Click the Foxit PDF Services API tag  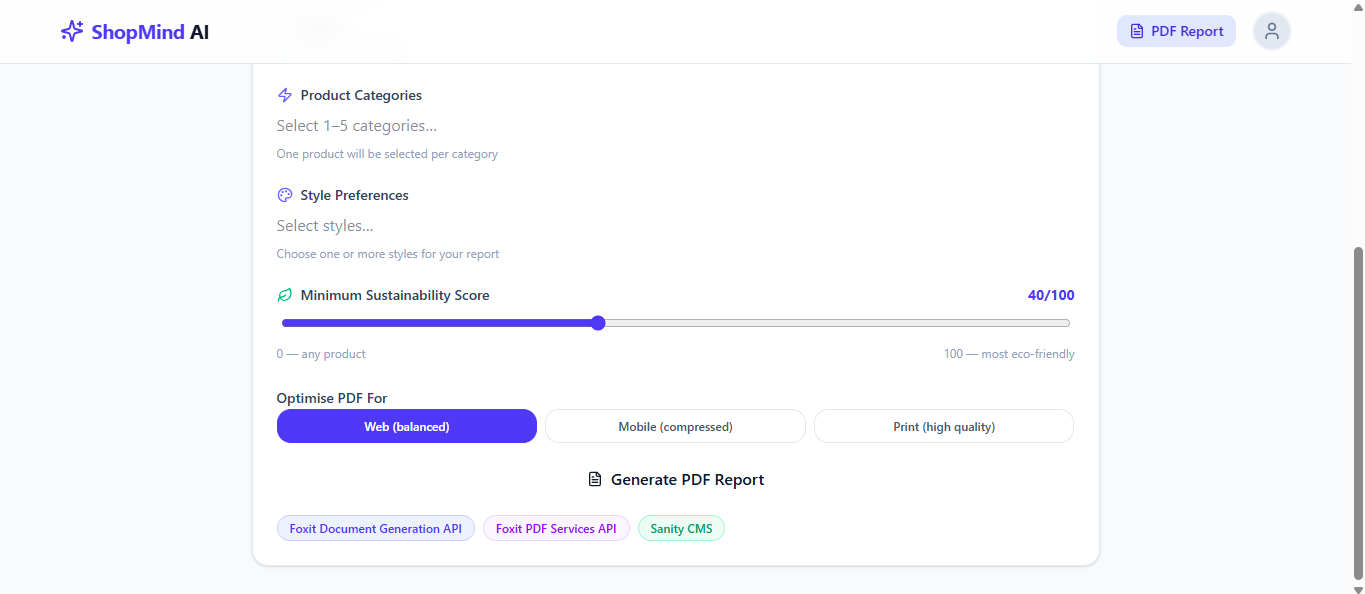point(556,529)
